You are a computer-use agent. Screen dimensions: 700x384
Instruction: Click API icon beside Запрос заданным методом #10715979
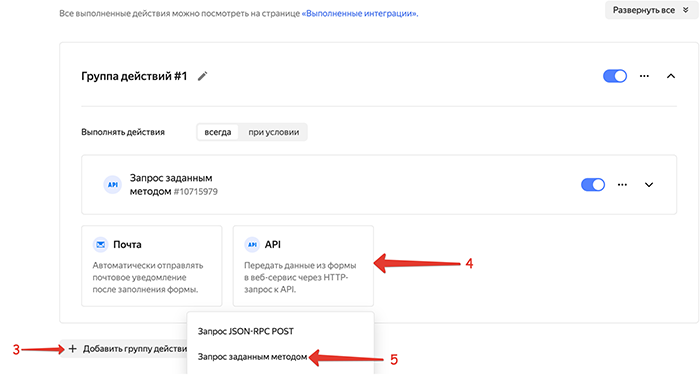click(112, 184)
